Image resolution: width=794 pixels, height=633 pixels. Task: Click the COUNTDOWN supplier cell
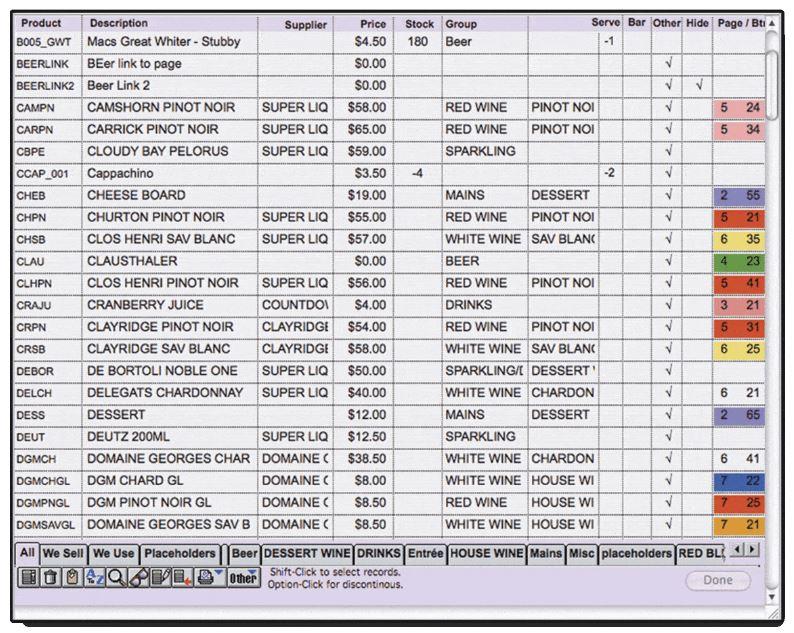pyautogui.click(x=295, y=305)
